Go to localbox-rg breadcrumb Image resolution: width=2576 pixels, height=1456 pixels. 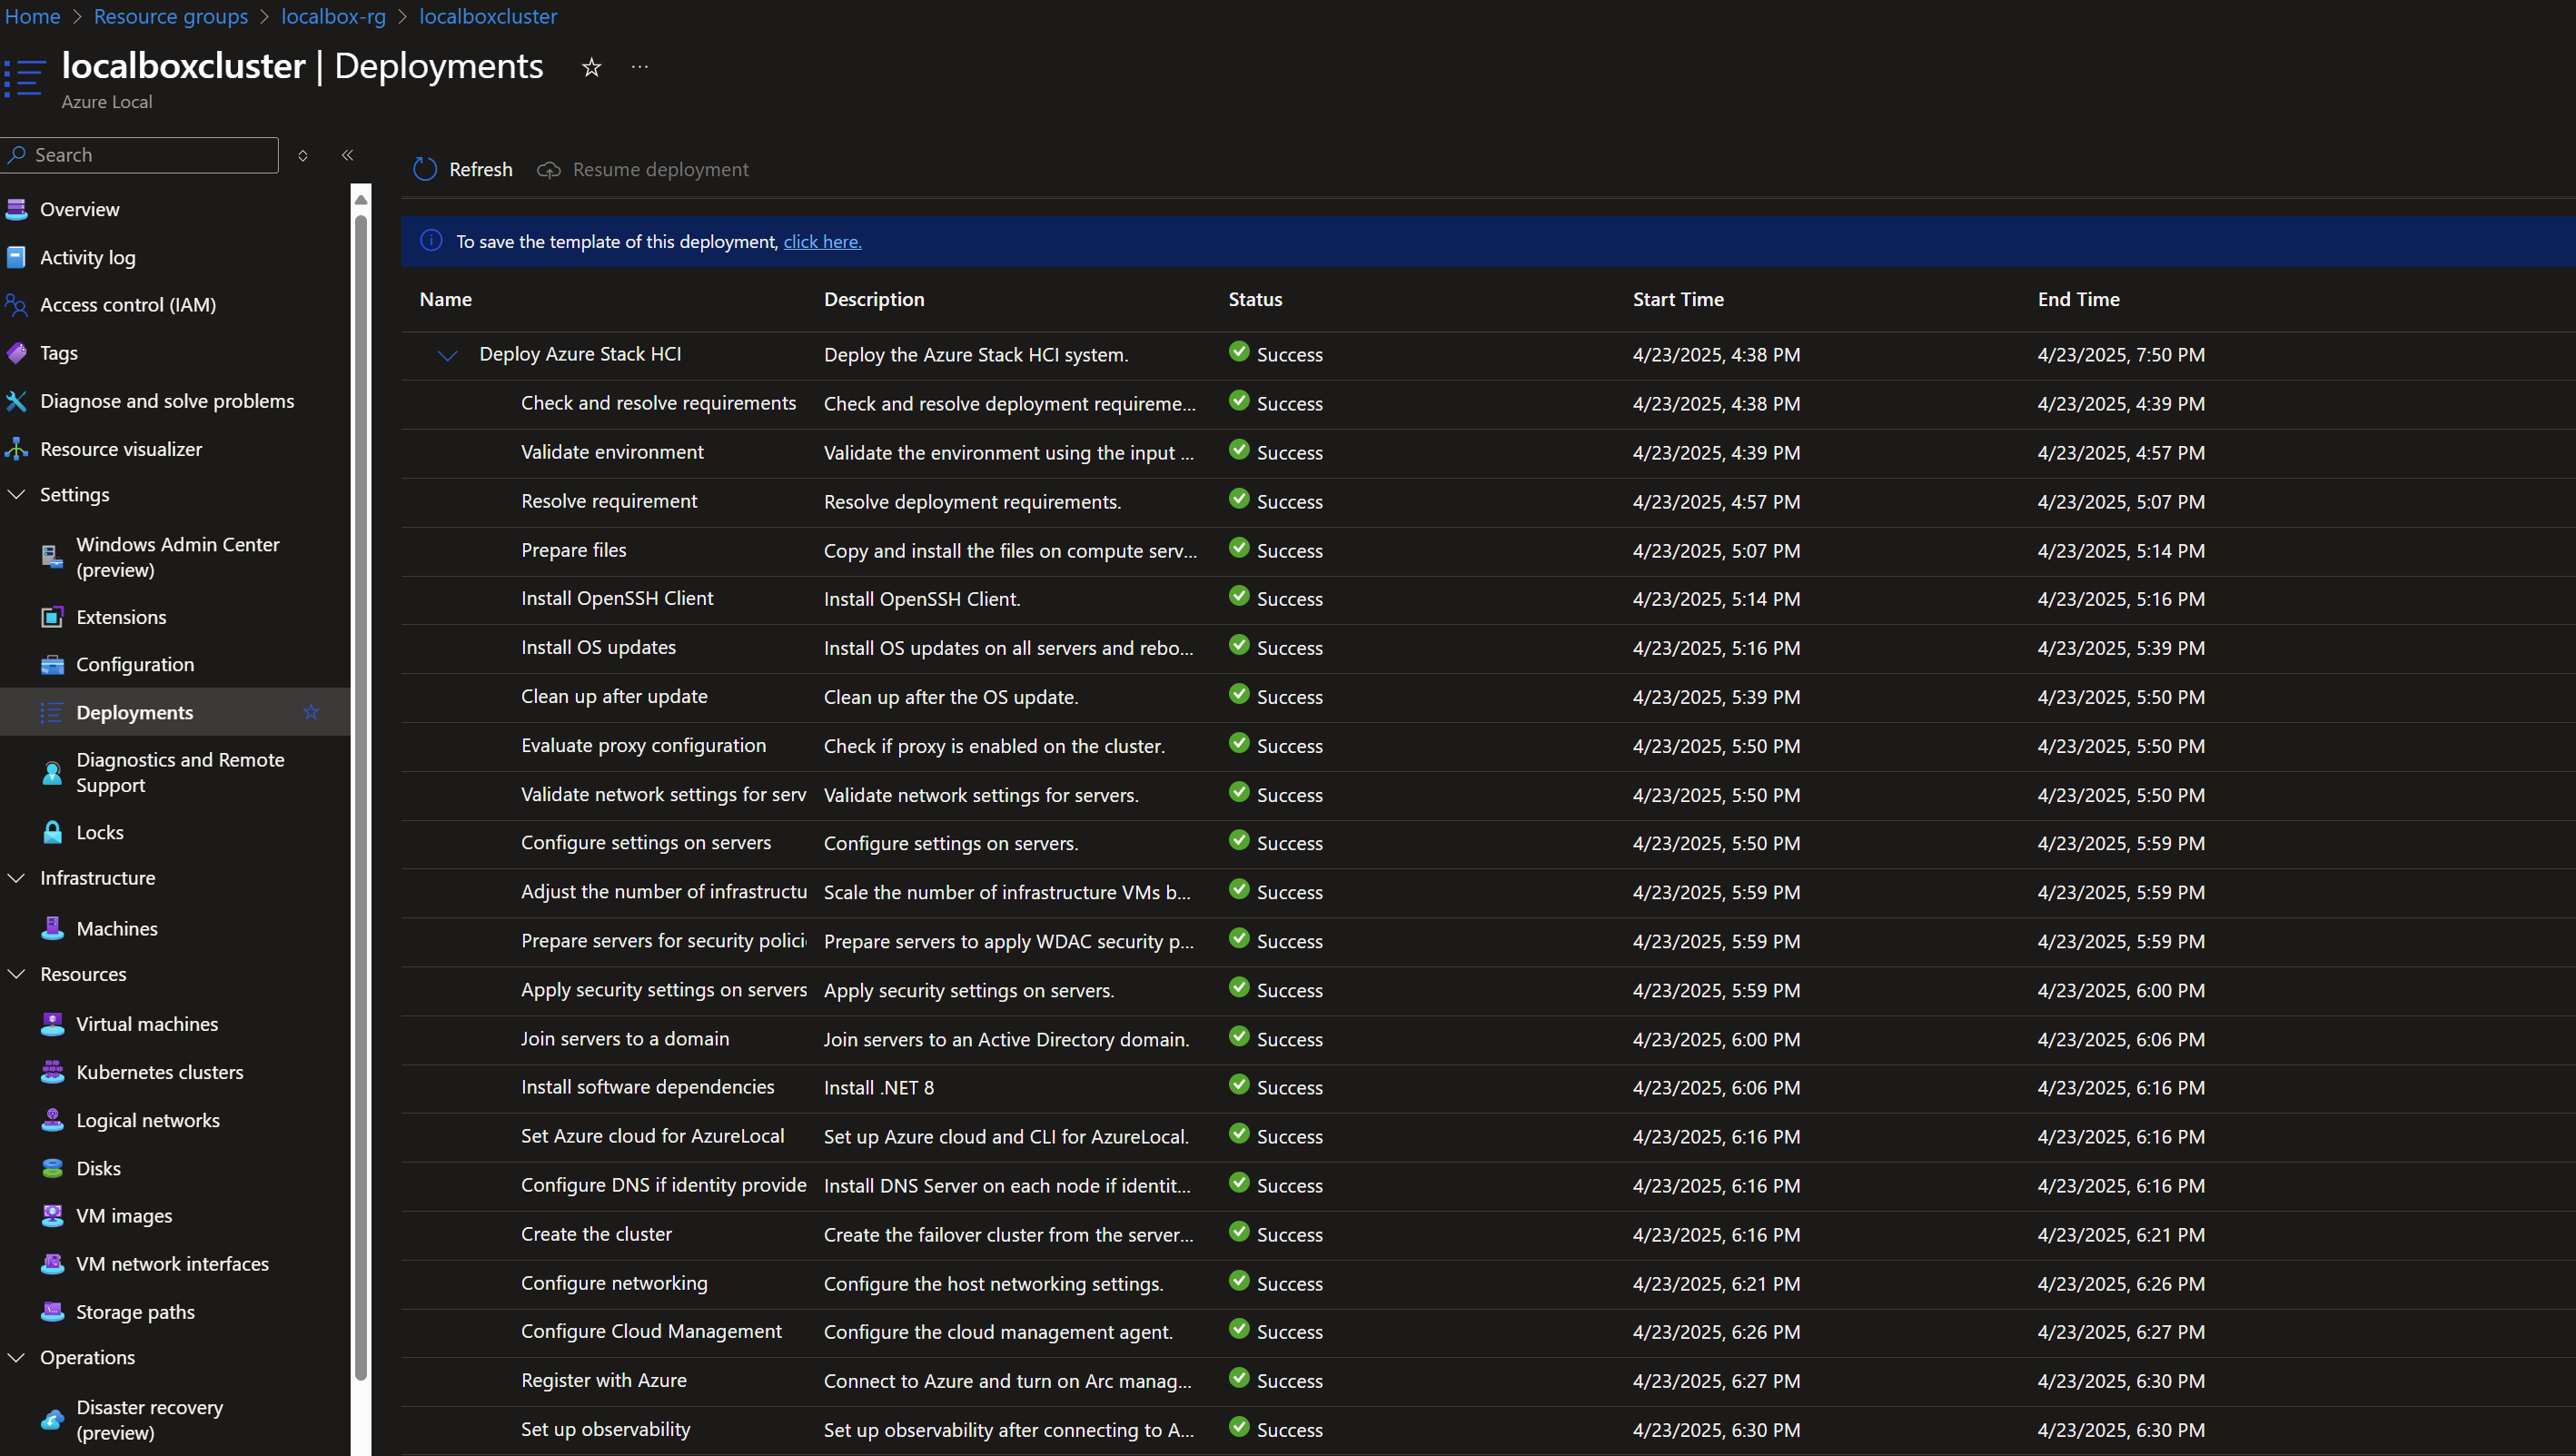click(x=333, y=16)
